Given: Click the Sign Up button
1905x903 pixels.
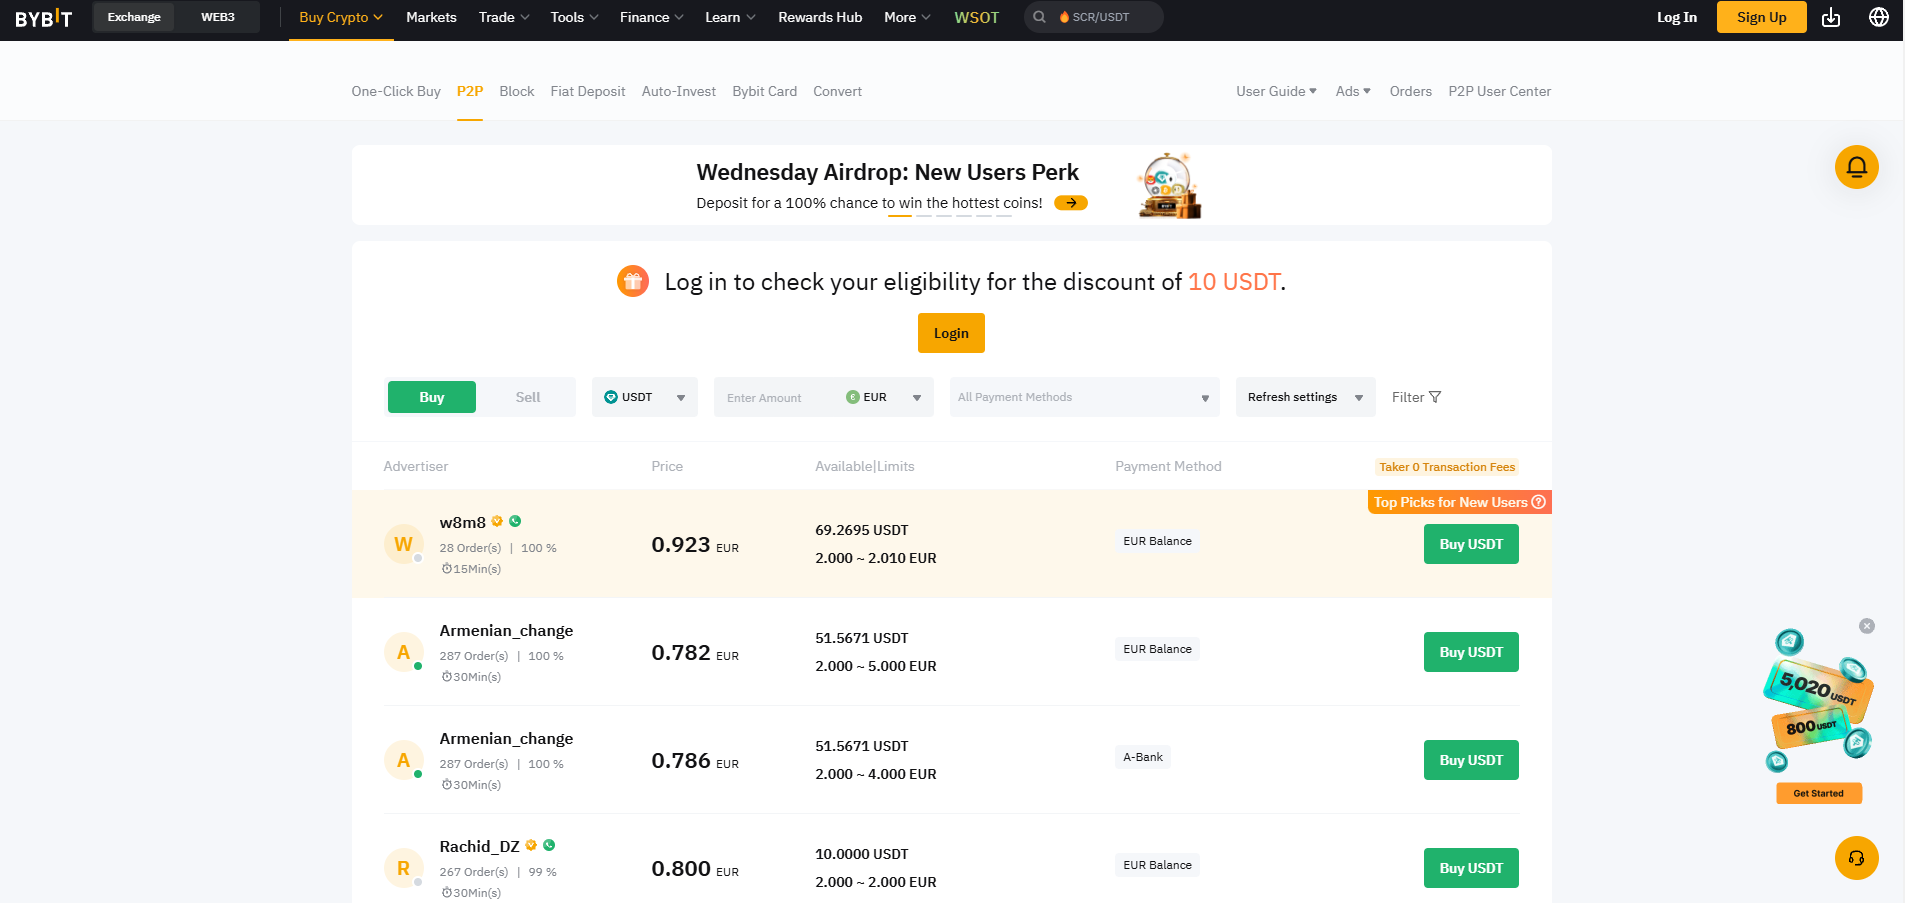Looking at the screenshot, I should [x=1762, y=17].
